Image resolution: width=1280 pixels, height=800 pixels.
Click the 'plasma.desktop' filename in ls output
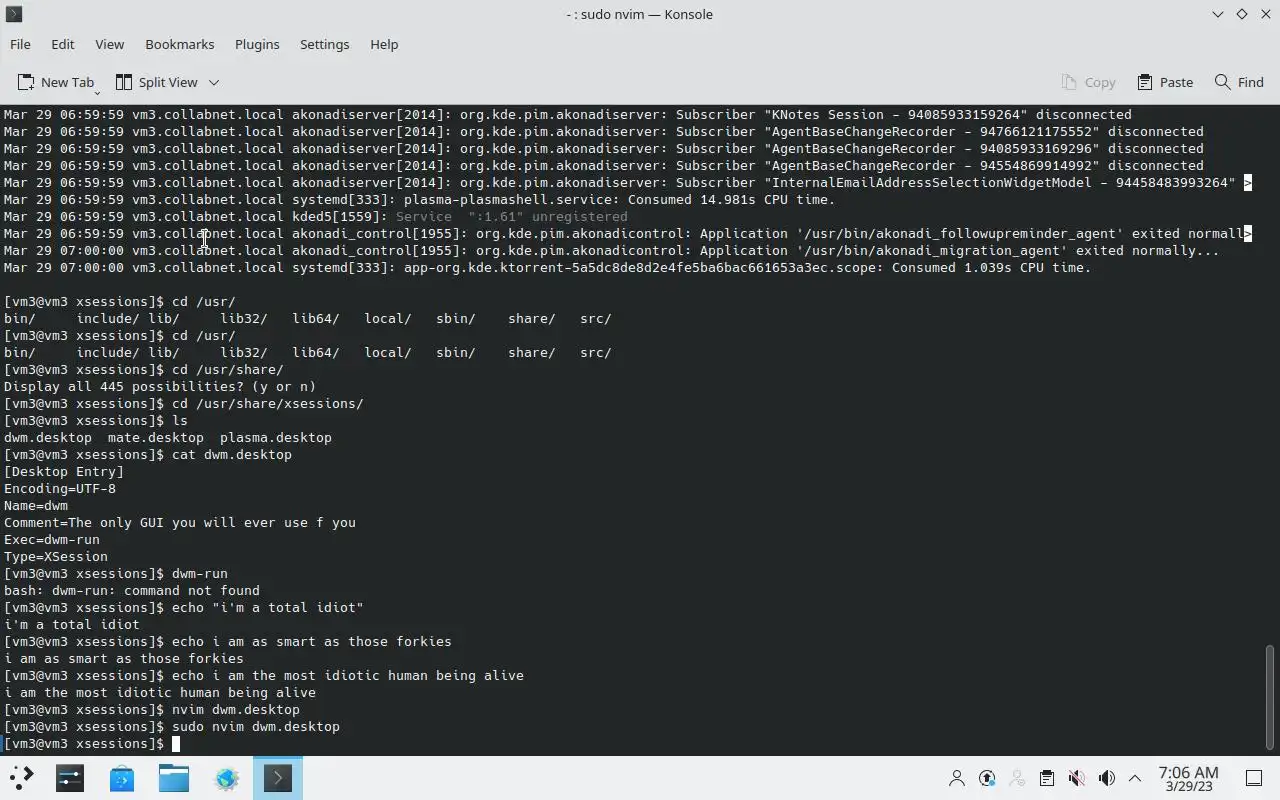[x=276, y=438]
